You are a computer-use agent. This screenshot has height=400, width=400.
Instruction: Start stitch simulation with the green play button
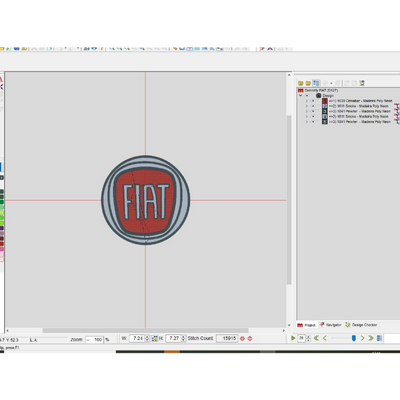[293, 338]
